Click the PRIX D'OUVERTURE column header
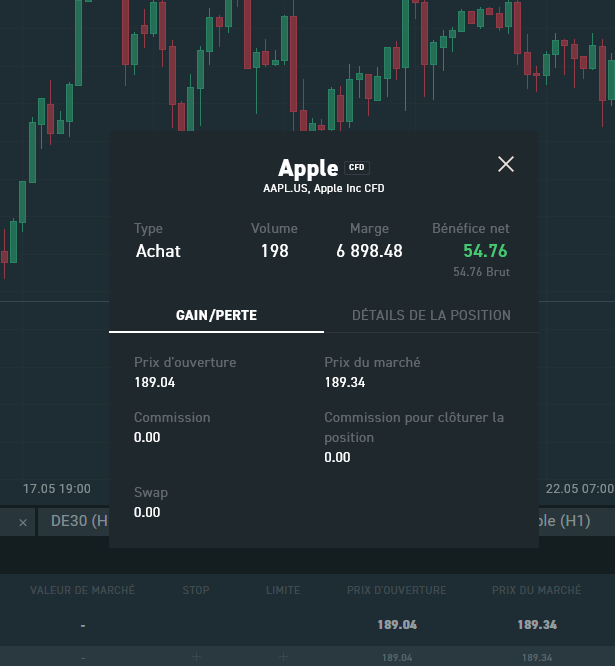 [x=397, y=590]
